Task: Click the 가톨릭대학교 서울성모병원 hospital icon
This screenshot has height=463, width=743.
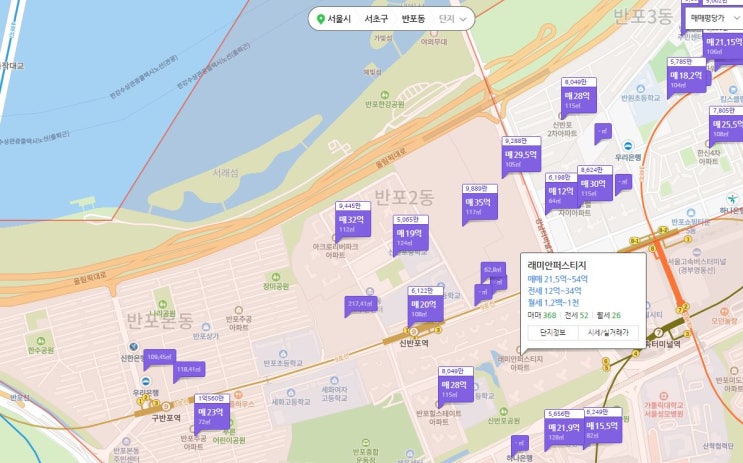Action: click(x=664, y=396)
